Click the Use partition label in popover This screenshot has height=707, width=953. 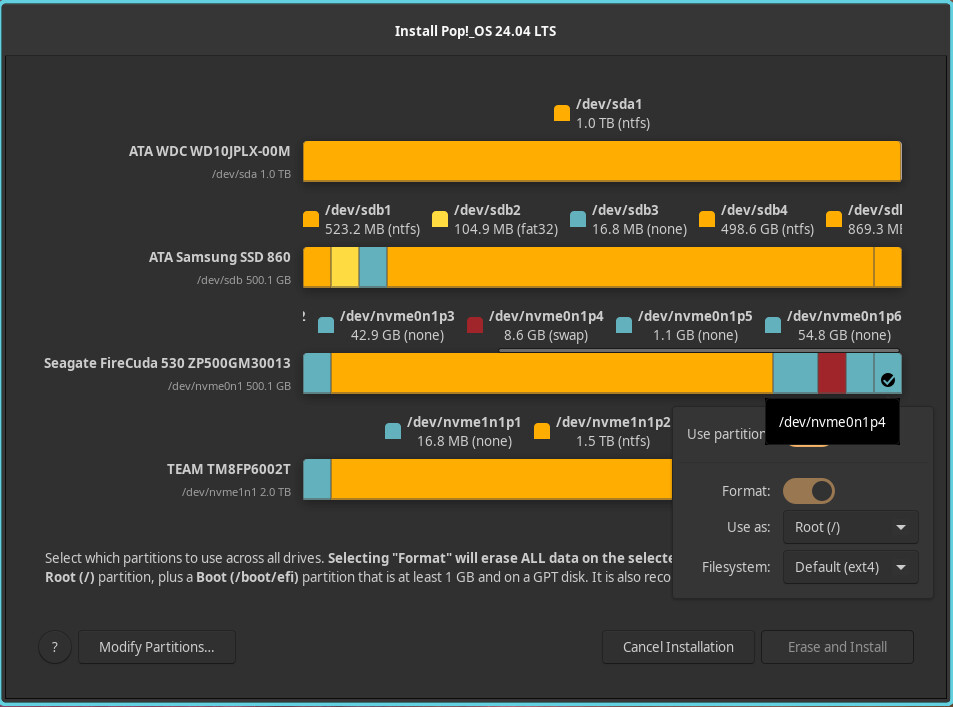point(726,434)
